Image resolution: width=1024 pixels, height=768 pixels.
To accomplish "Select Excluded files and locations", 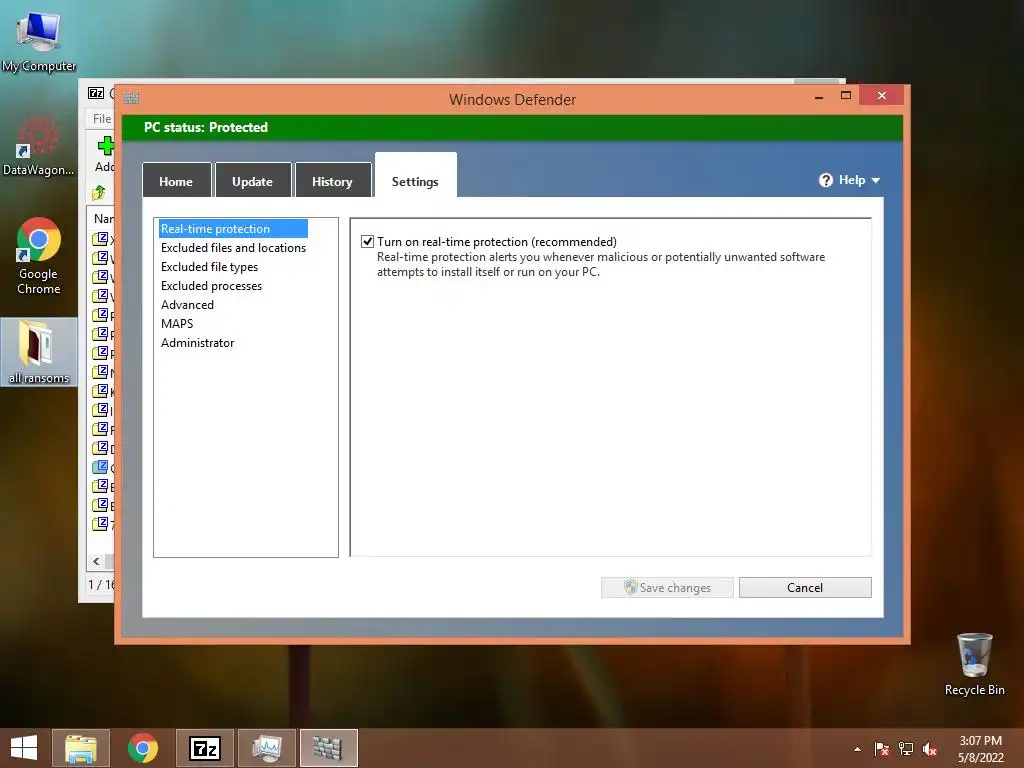I will pyautogui.click(x=233, y=248).
